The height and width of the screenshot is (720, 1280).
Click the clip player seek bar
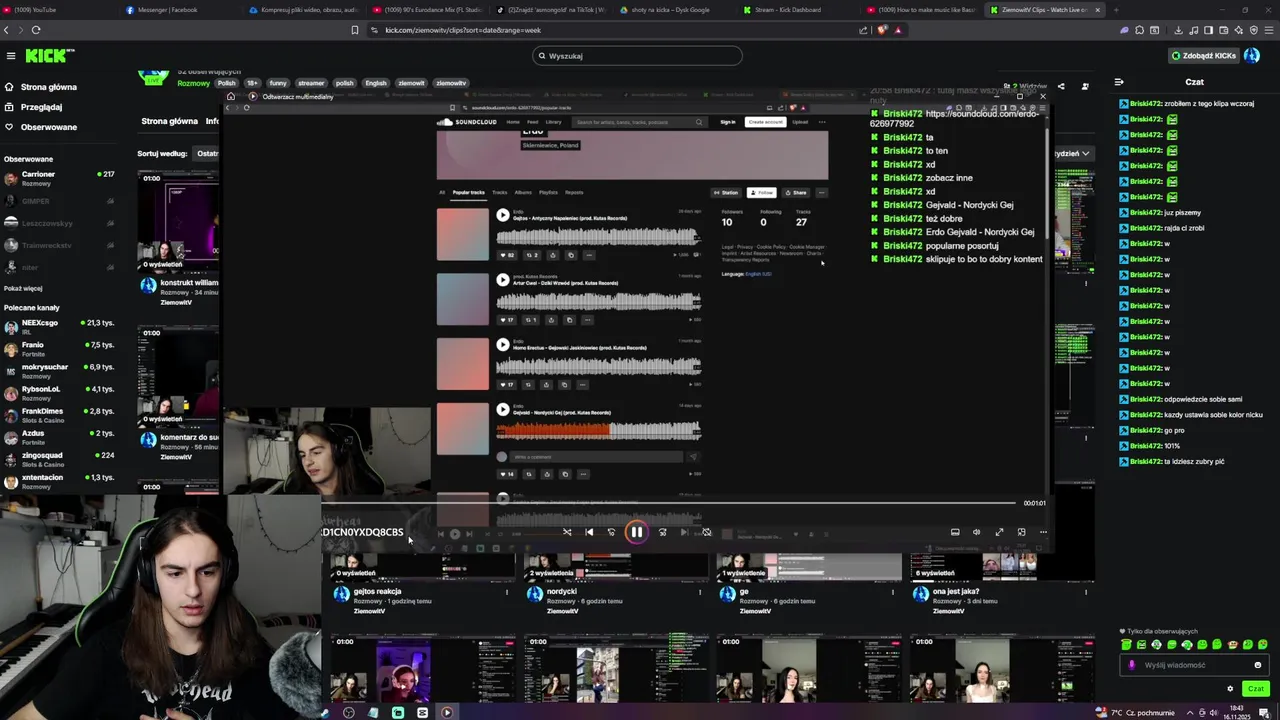[x=668, y=503]
